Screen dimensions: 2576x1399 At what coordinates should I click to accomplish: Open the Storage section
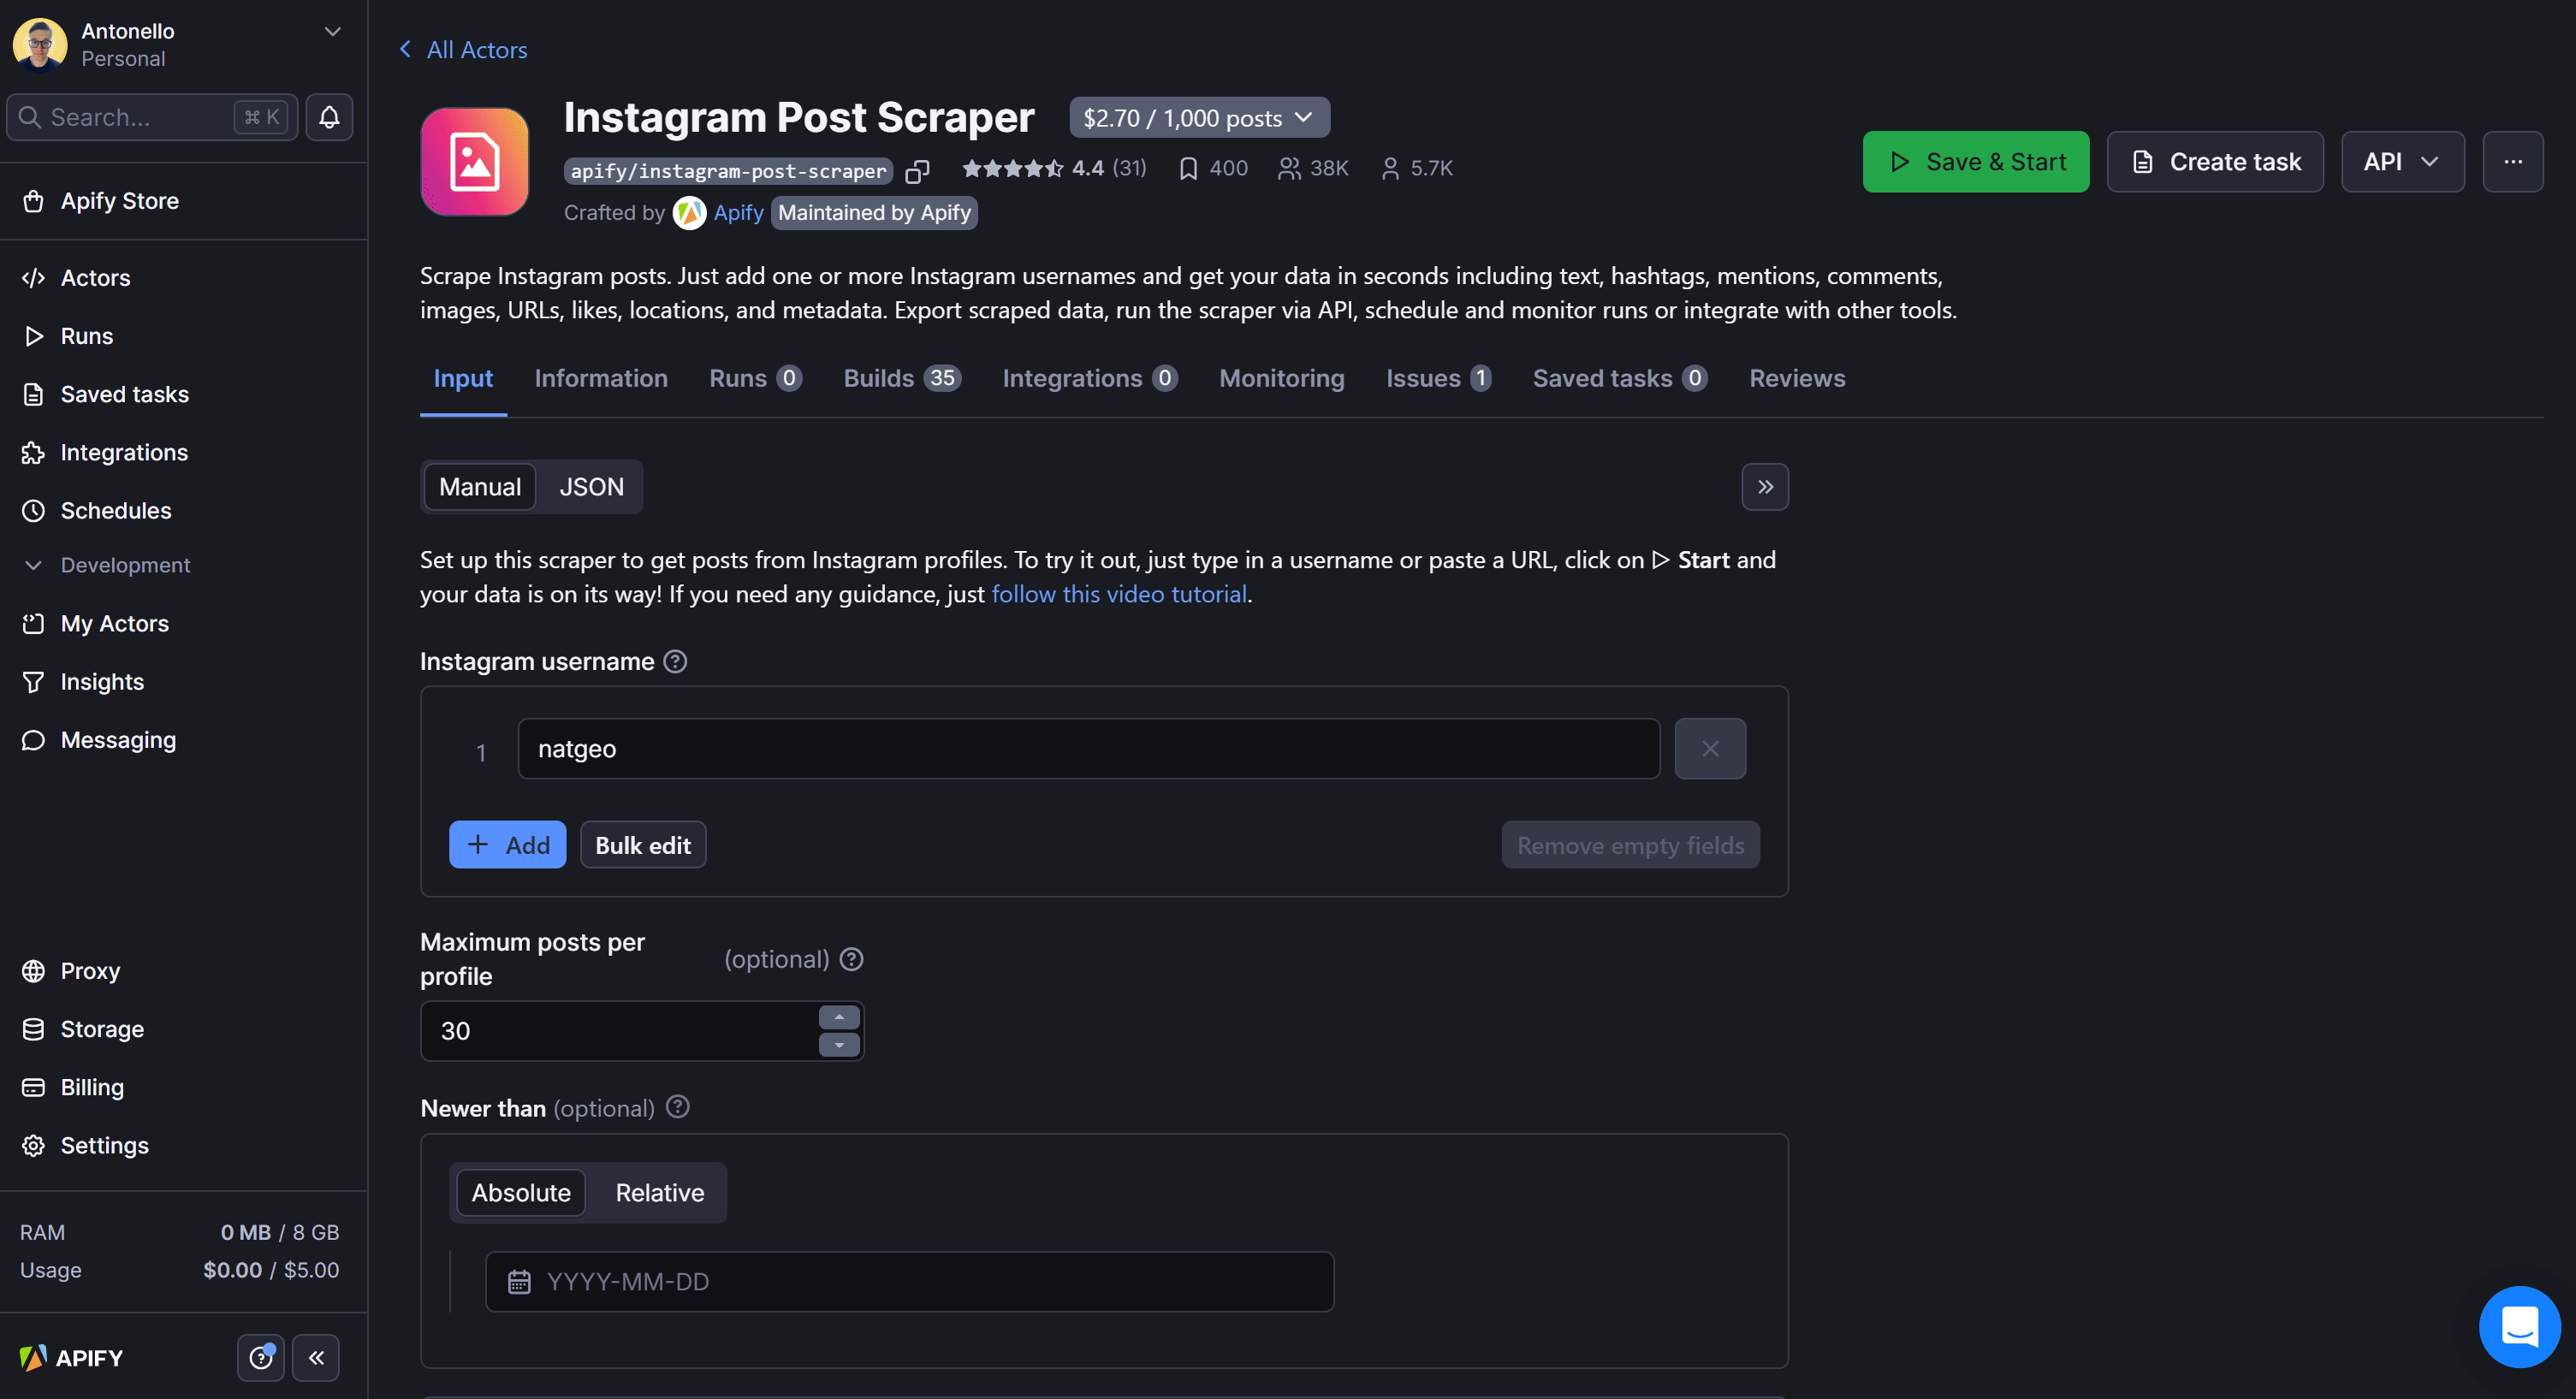[x=102, y=1028]
